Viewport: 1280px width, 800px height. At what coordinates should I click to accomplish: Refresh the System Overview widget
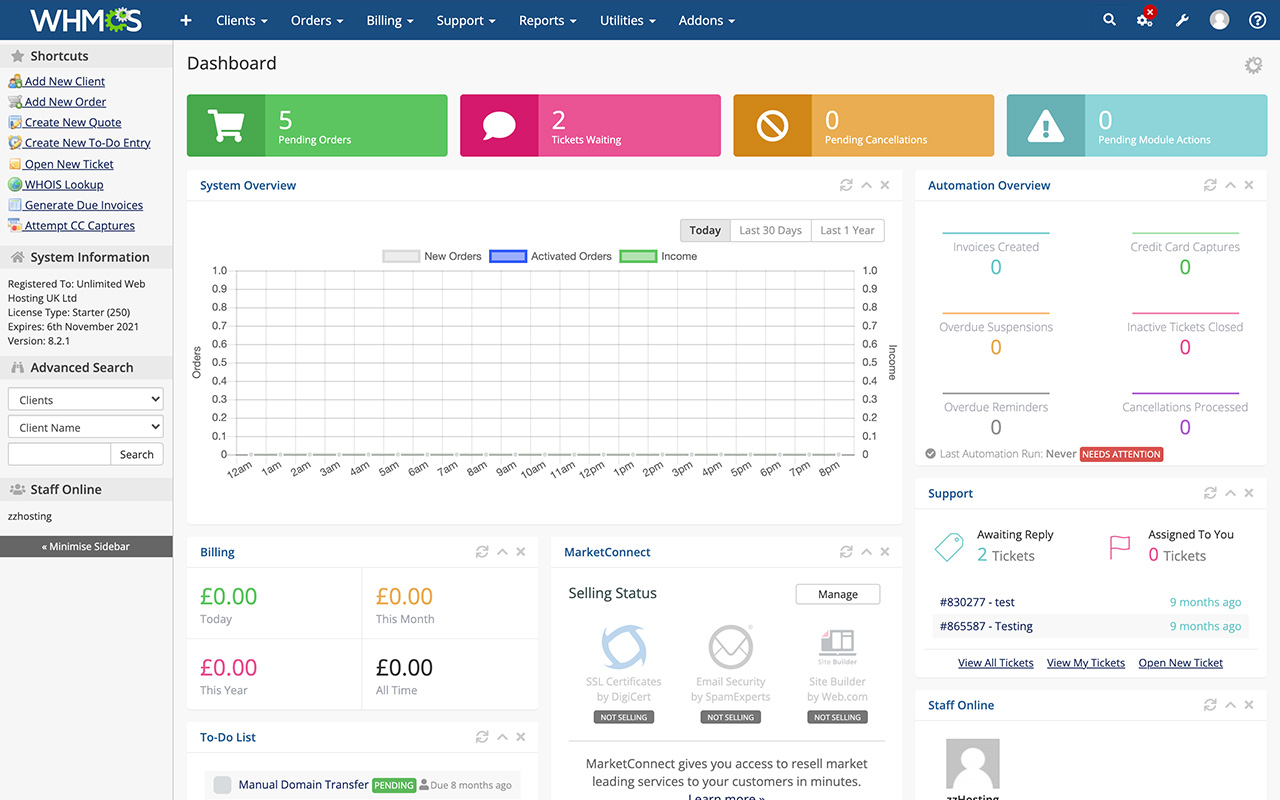(x=846, y=186)
